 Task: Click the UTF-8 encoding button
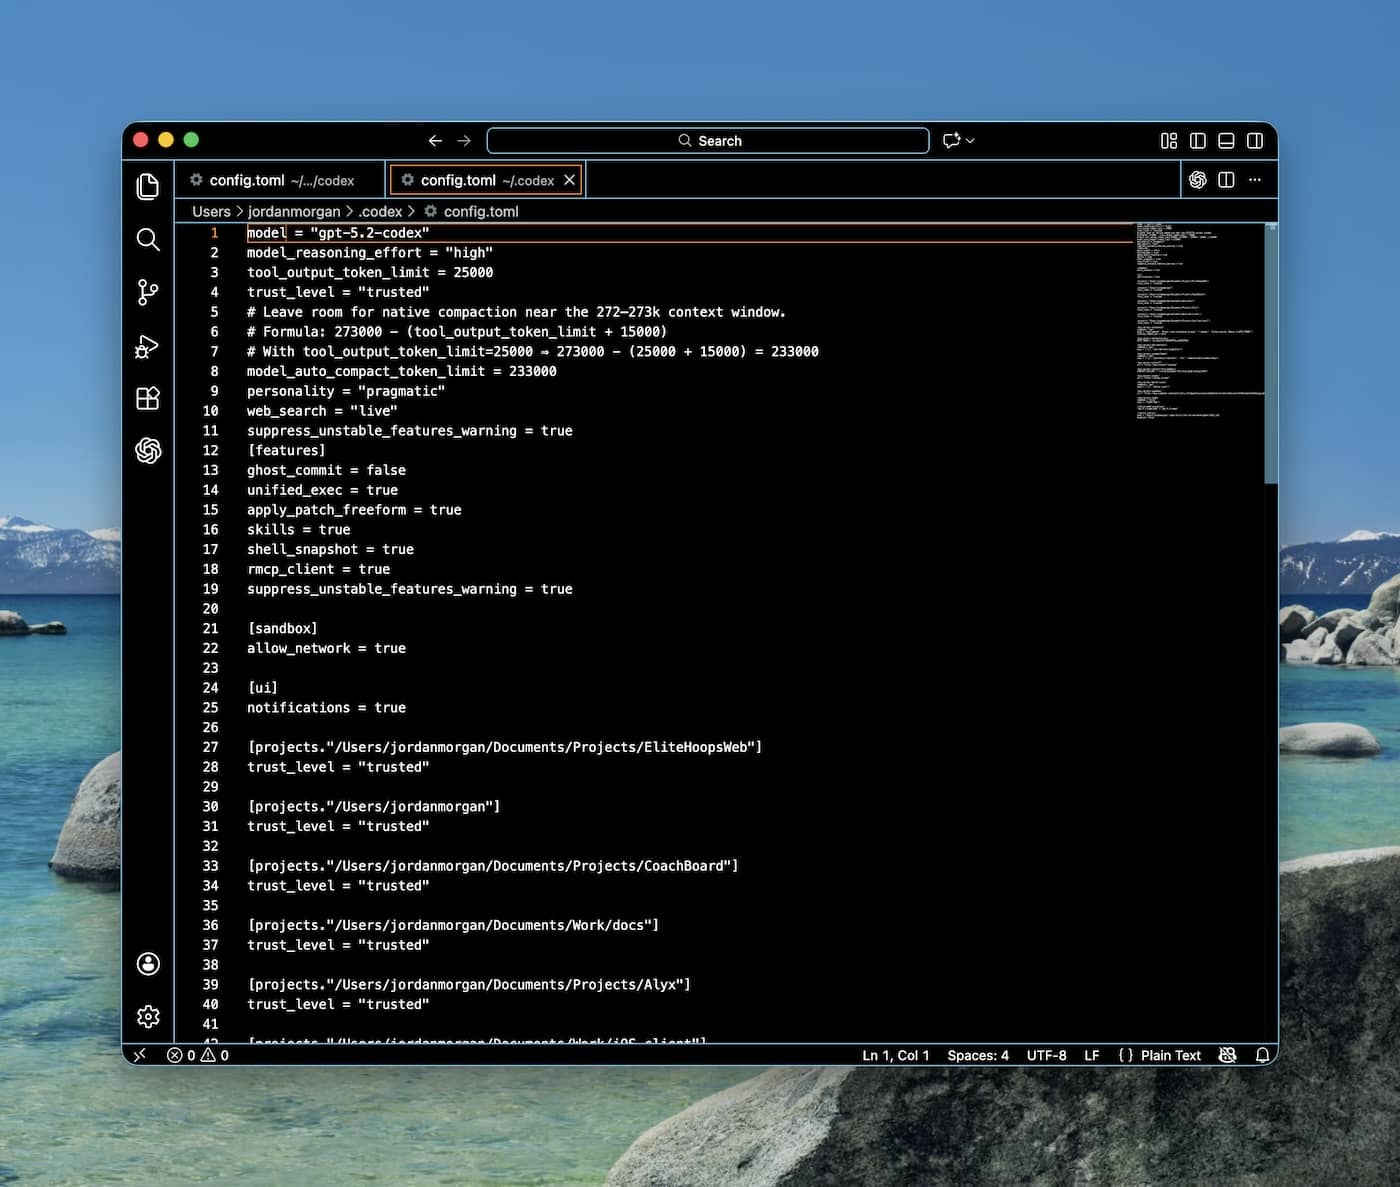(x=1046, y=1055)
